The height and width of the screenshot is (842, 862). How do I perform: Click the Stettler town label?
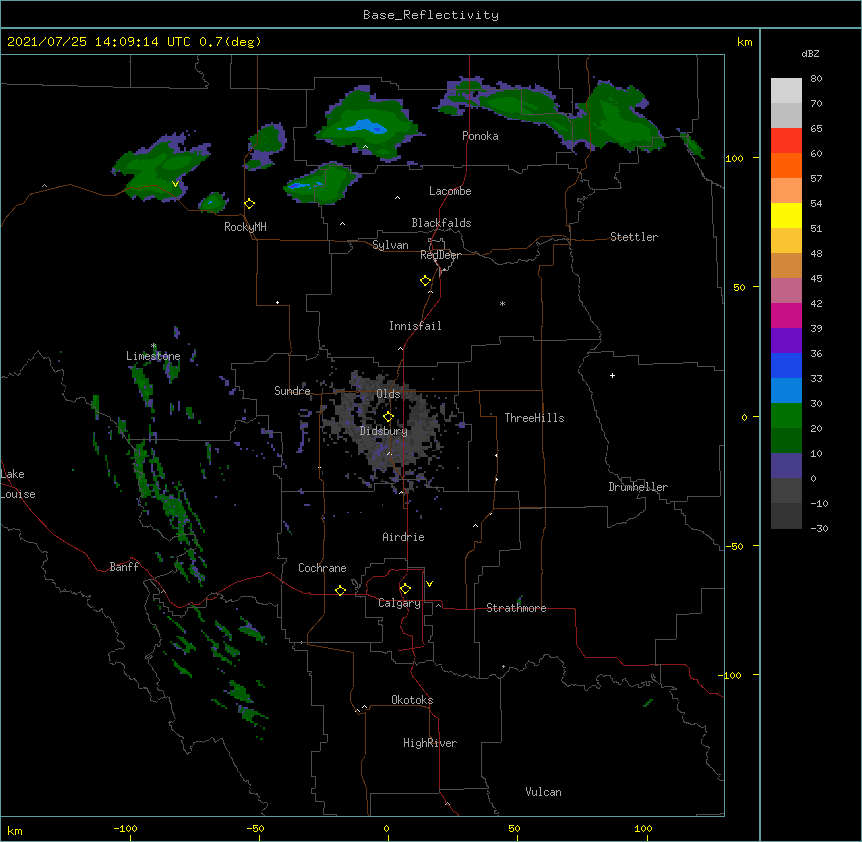(x=634, y=237)
